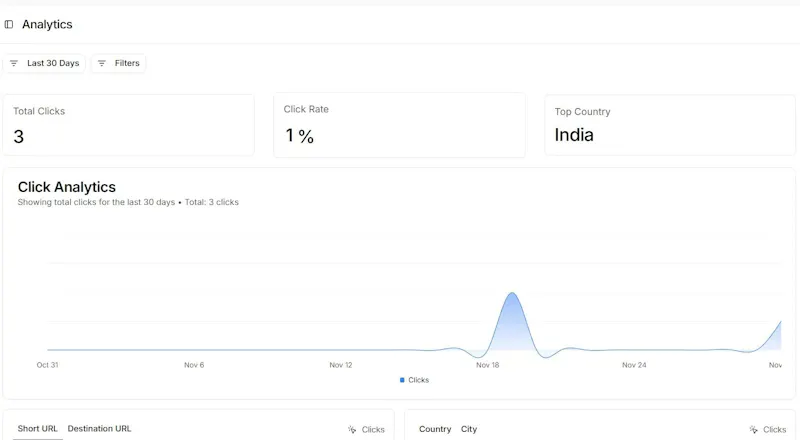Click the Nov 12 axis label

(x=341, y=365)
